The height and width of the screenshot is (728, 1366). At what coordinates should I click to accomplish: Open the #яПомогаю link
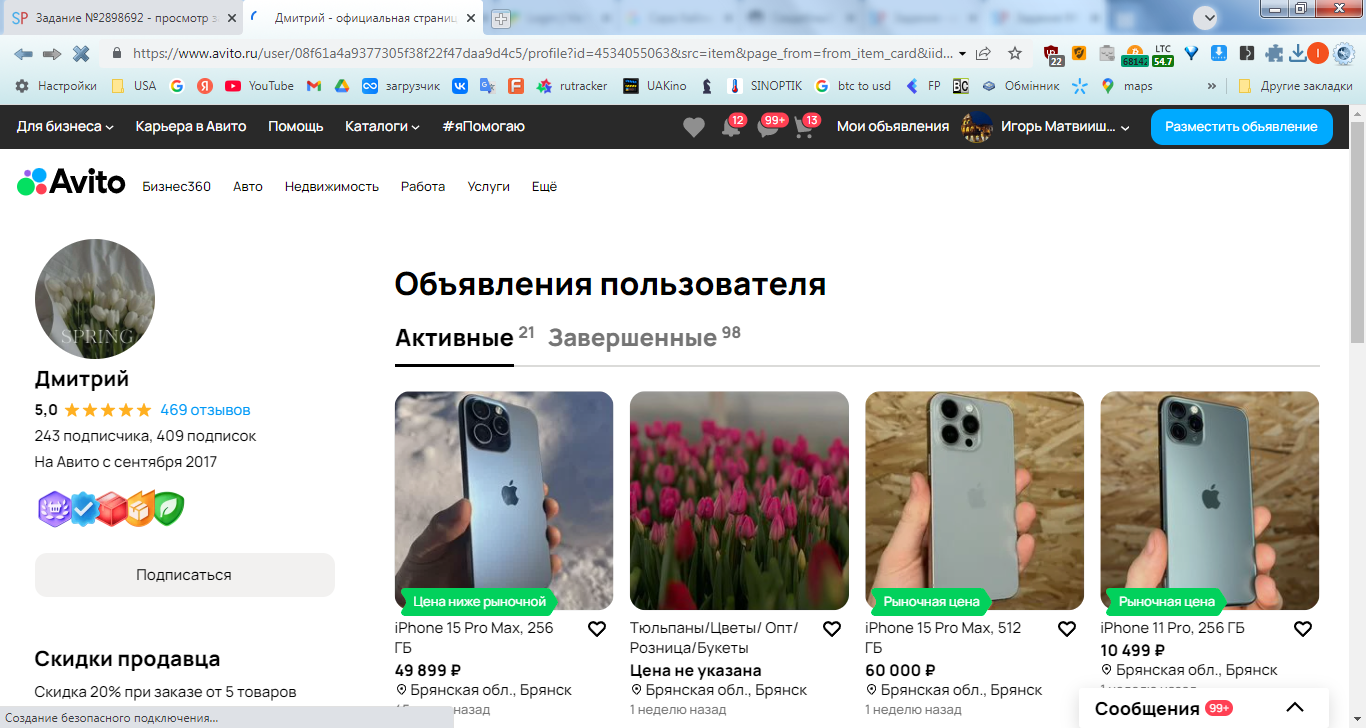tap(483, 126)
